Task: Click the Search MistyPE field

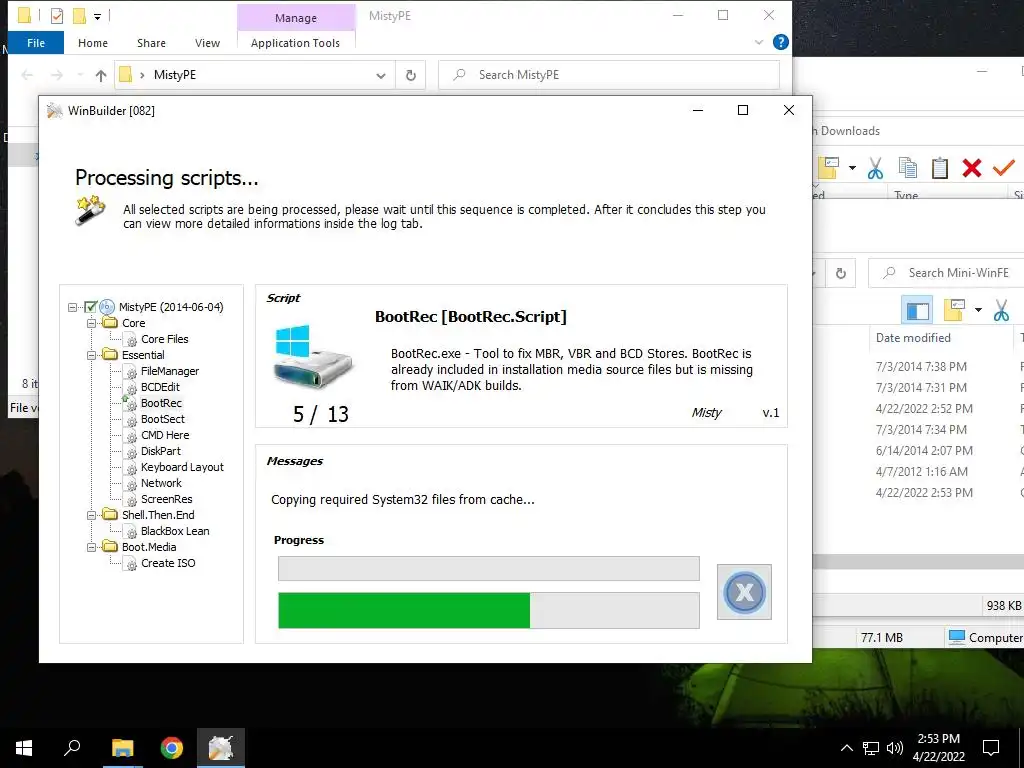Action: tap(609, 75)
